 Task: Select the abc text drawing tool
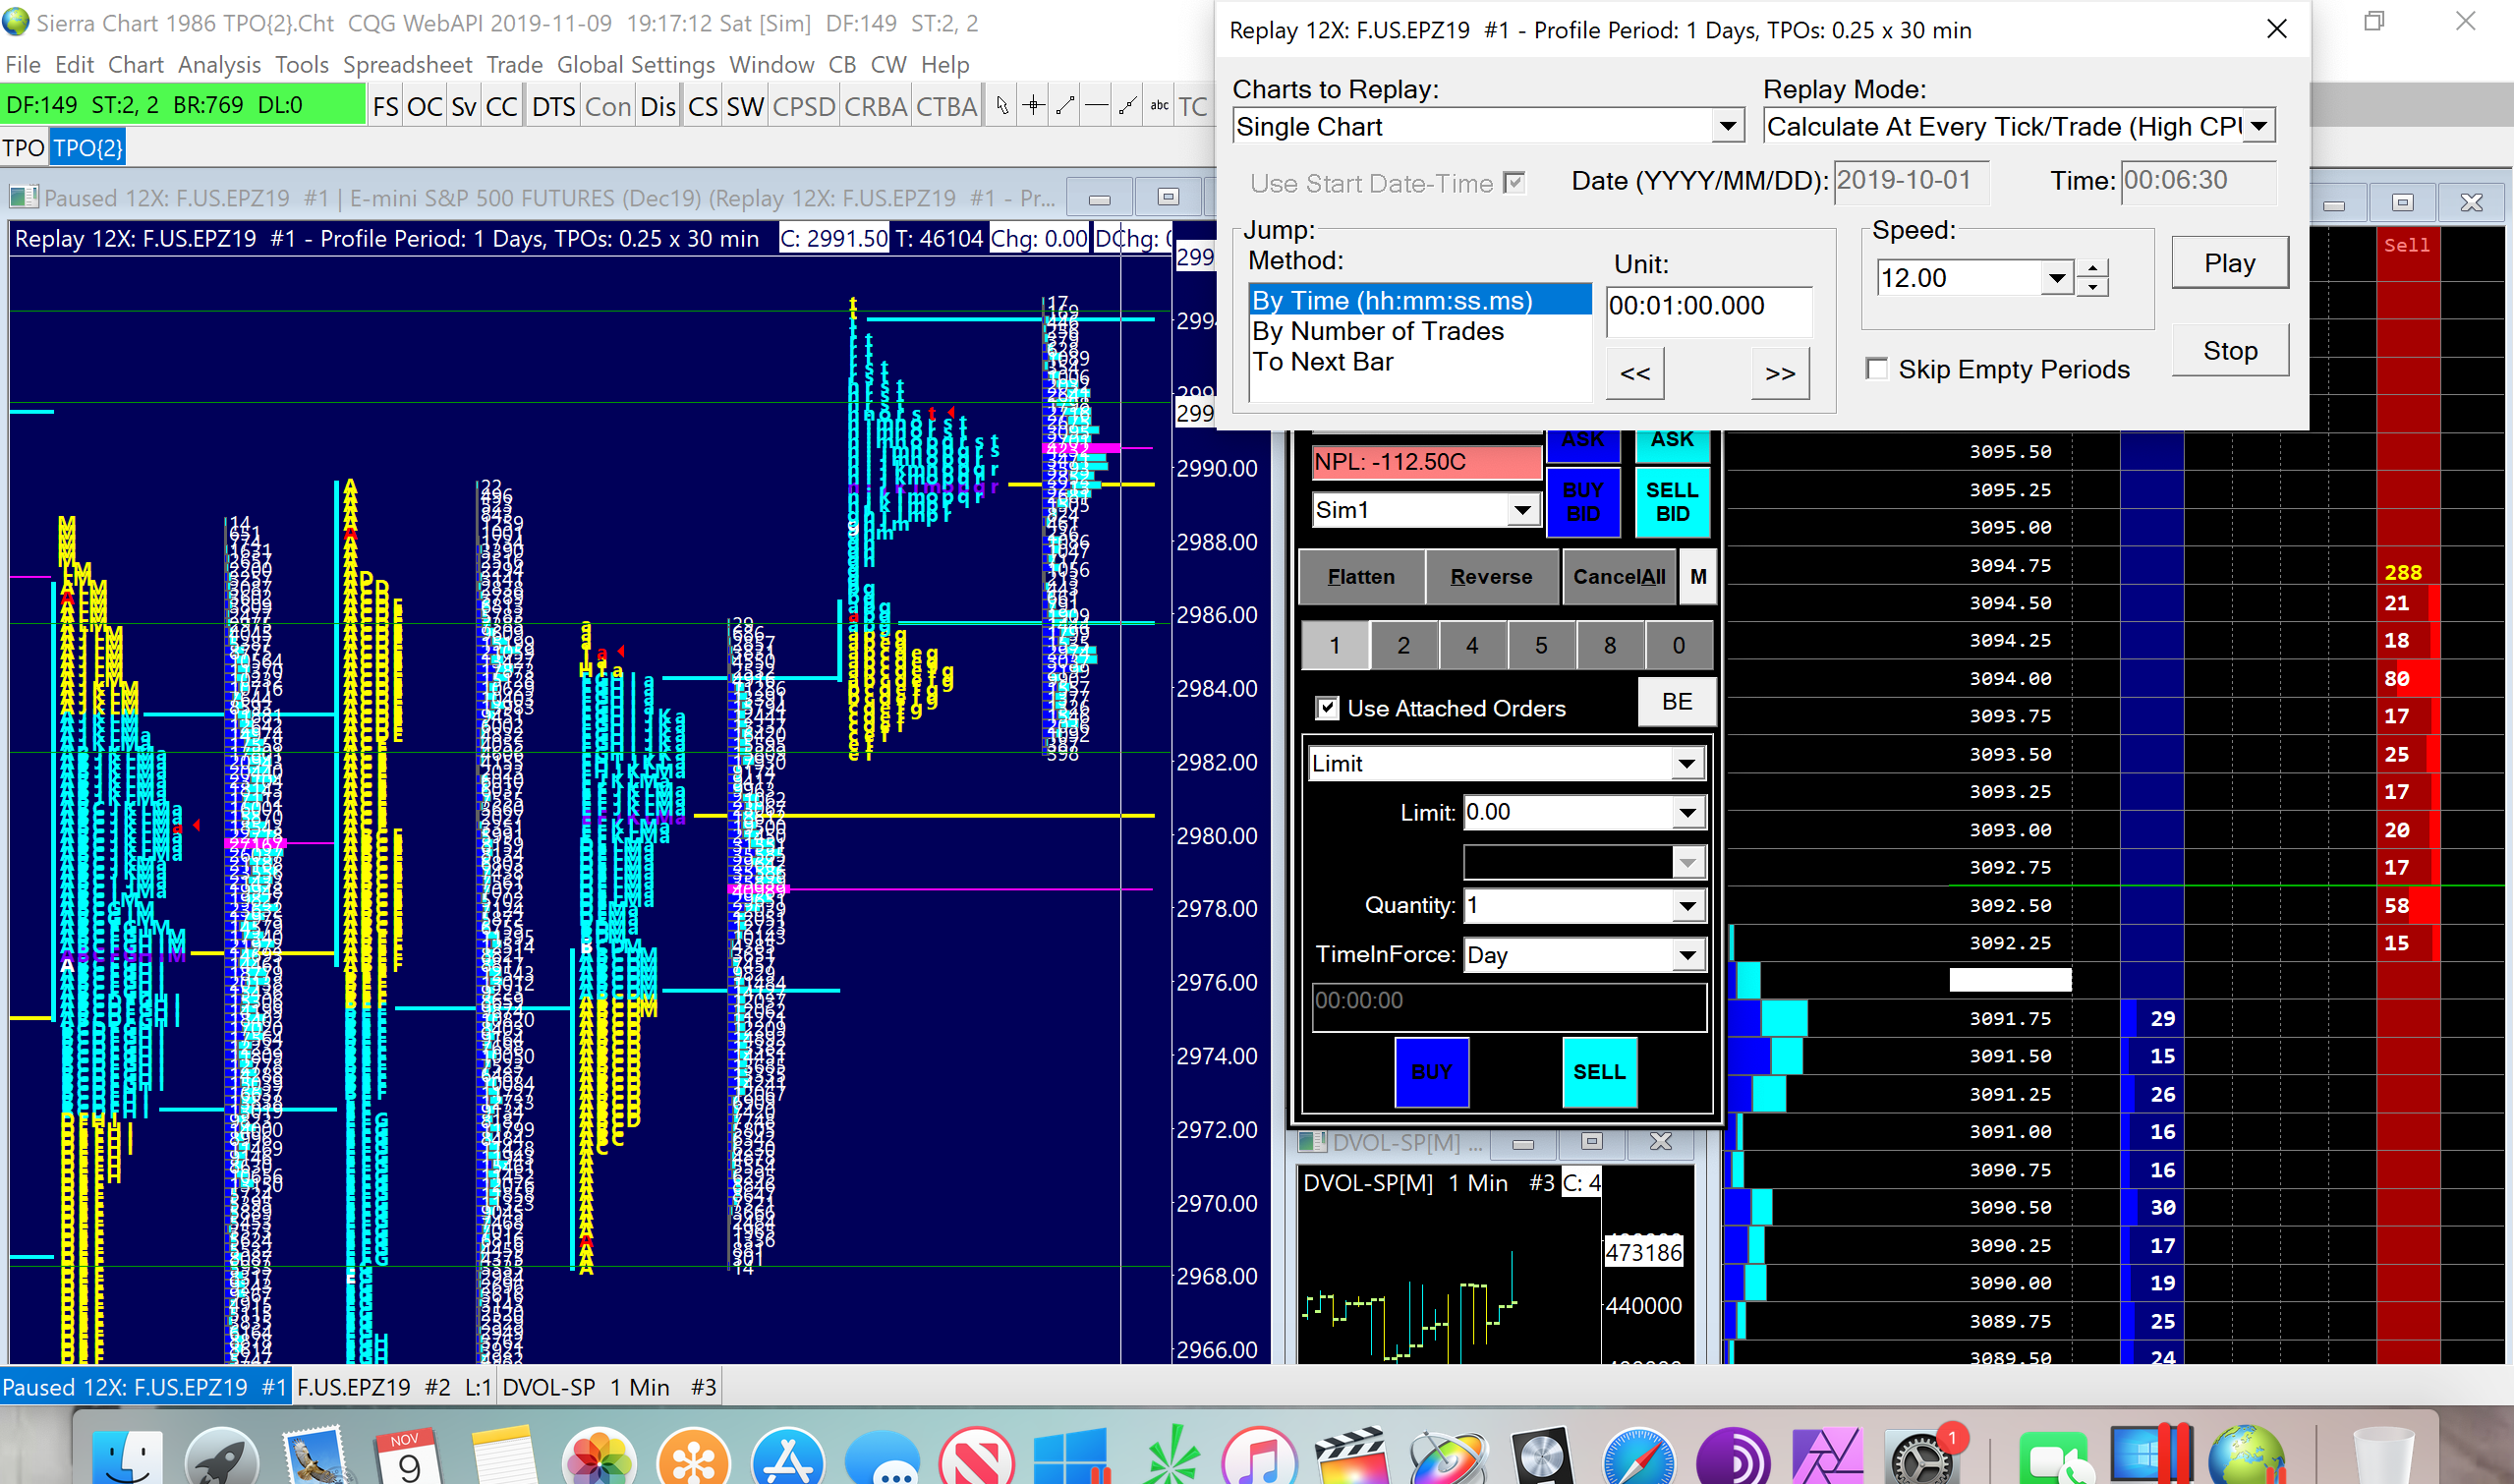[1159, 106]
